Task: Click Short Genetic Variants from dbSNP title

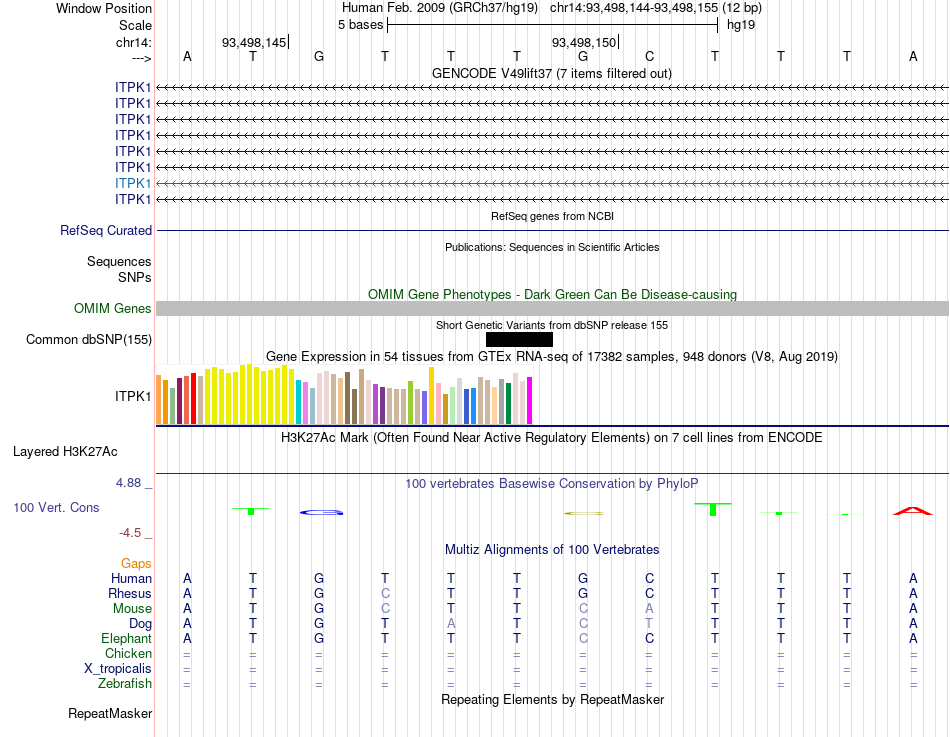Action: click(552, 325)
